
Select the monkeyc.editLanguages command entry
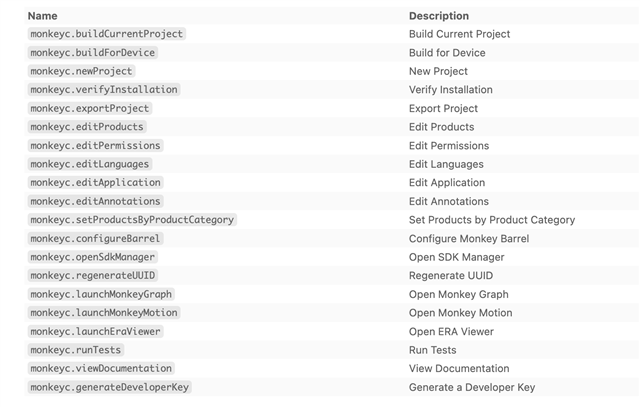(90, 164)
